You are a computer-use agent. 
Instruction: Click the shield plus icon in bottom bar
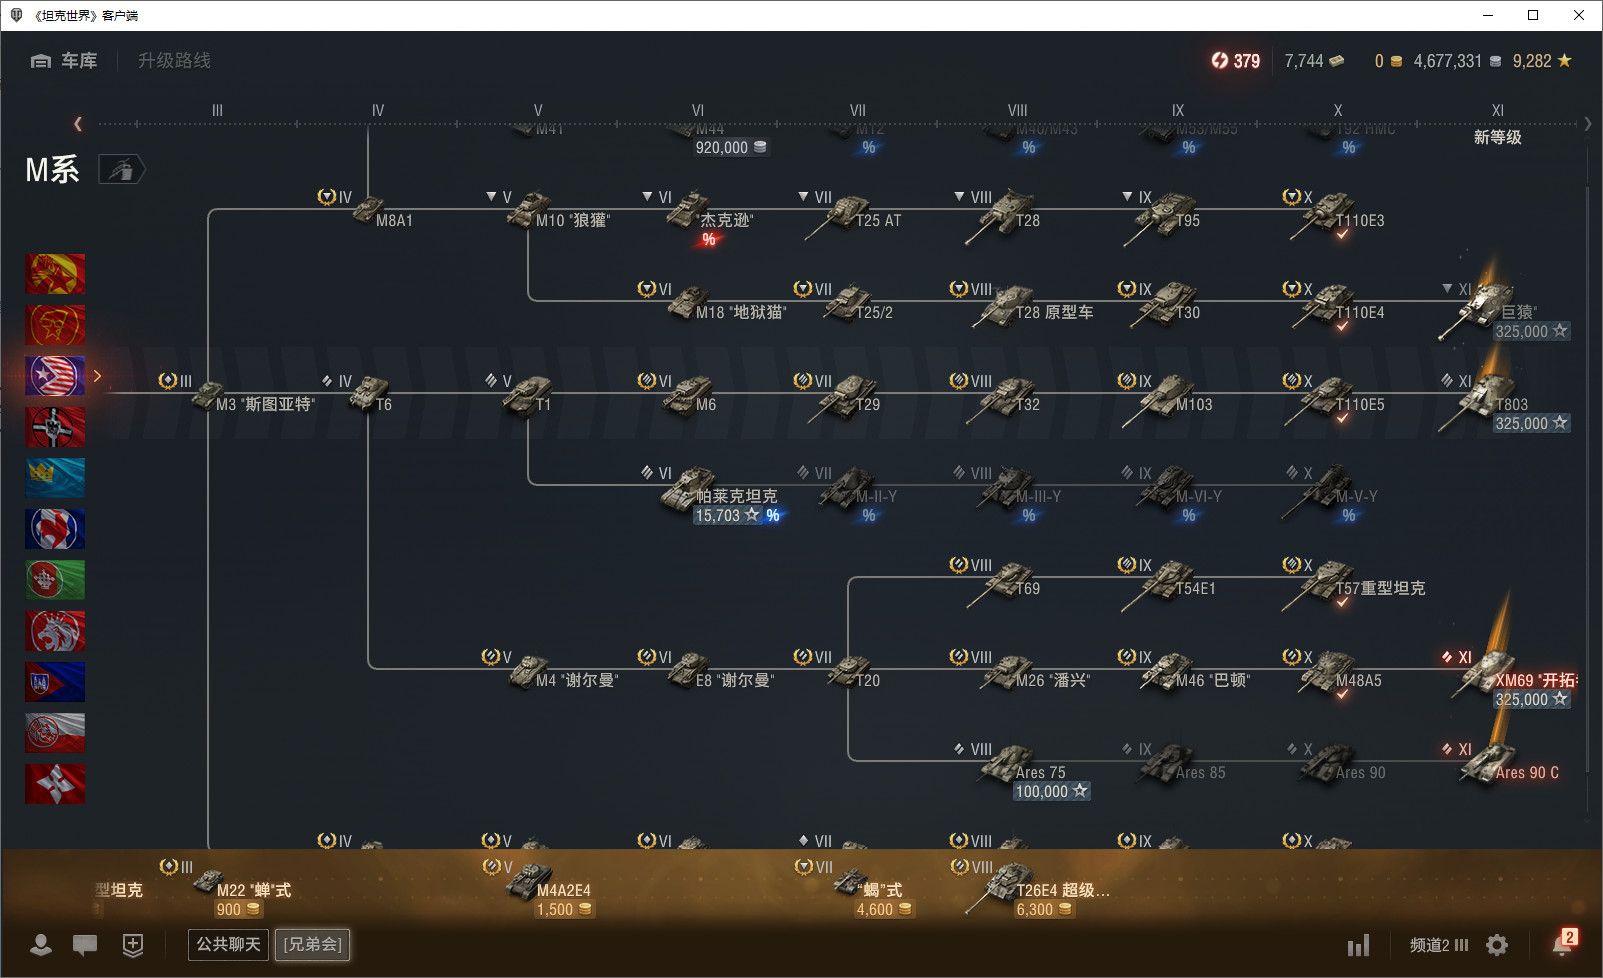(133, 945)
